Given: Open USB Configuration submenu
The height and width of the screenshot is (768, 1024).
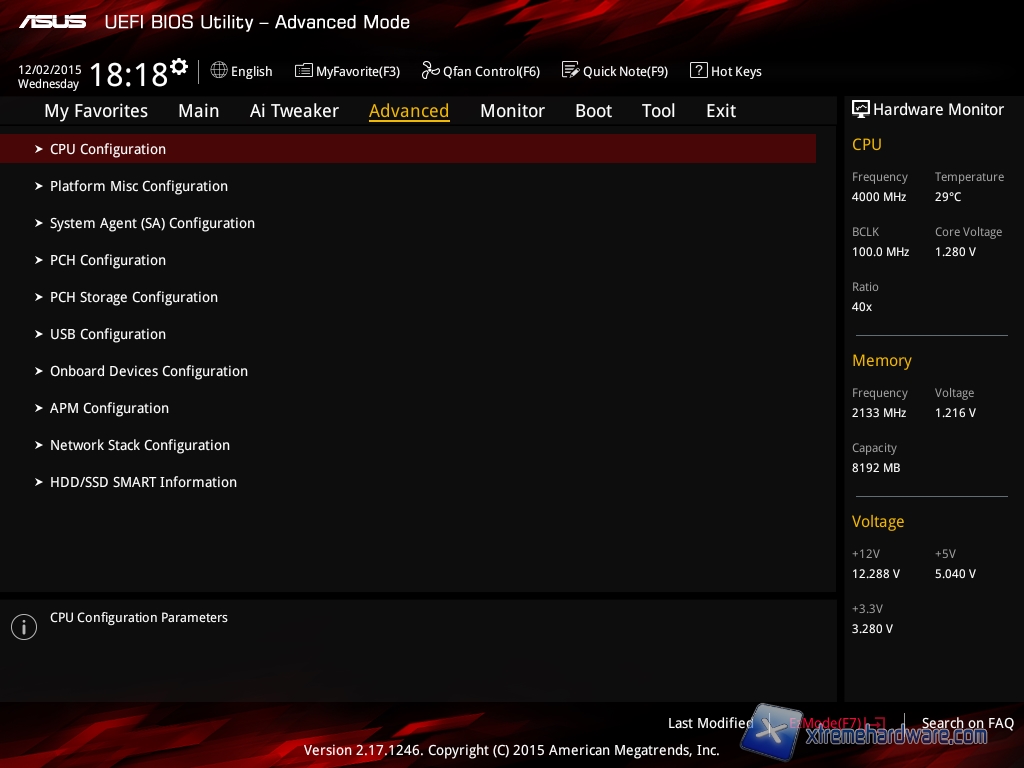Looking at the screenshot, I should click(x=108, y=334).
